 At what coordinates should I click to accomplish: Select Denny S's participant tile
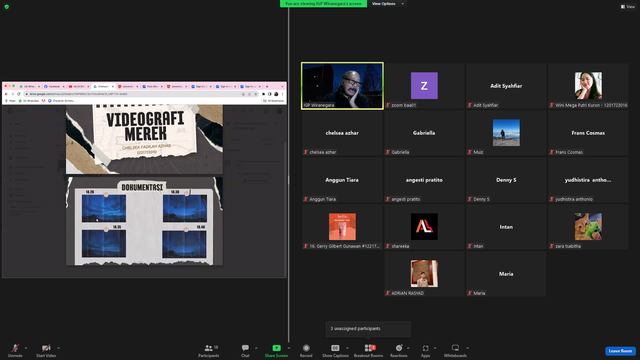506,180
